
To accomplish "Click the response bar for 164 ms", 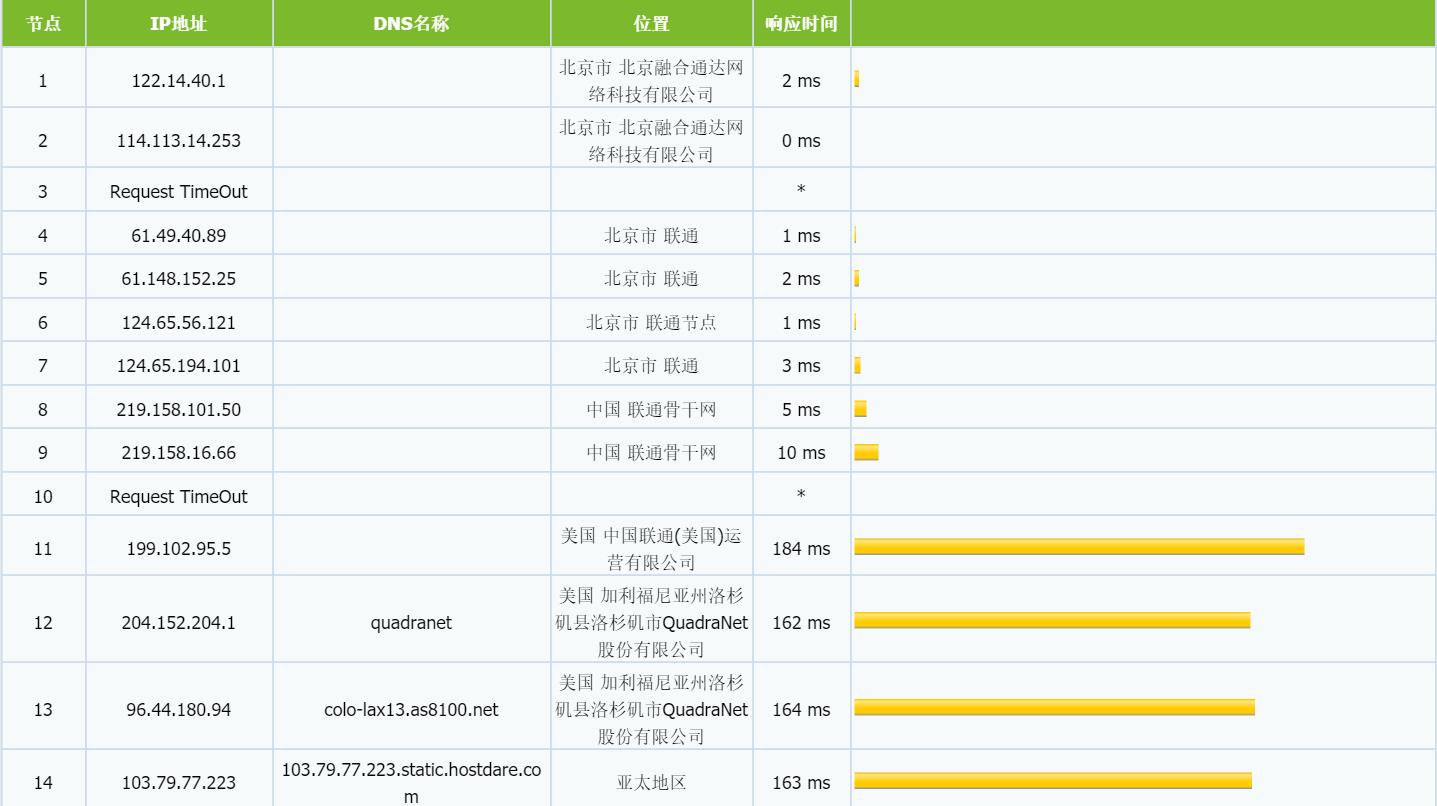I will click(1054, 707).
